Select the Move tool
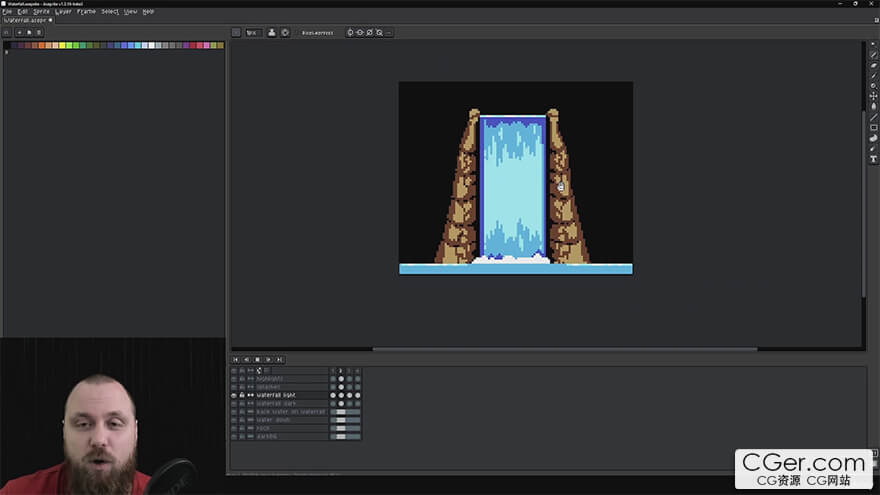 pyautogui.click(x=873, y=97)
